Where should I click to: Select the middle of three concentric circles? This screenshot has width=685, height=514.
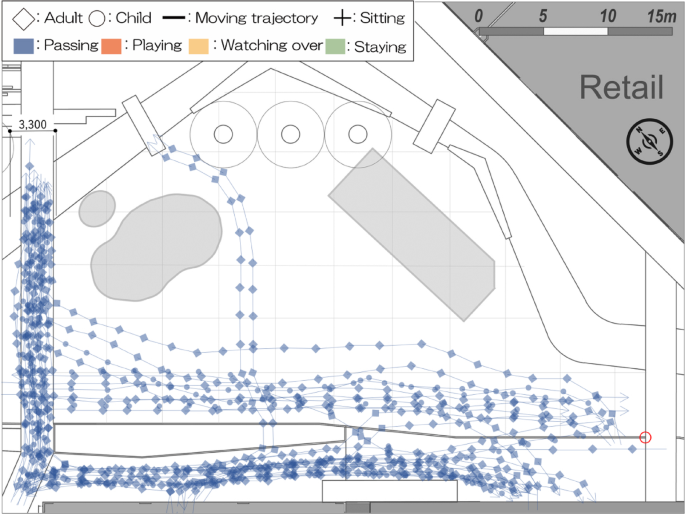click(x=290, y=133)
